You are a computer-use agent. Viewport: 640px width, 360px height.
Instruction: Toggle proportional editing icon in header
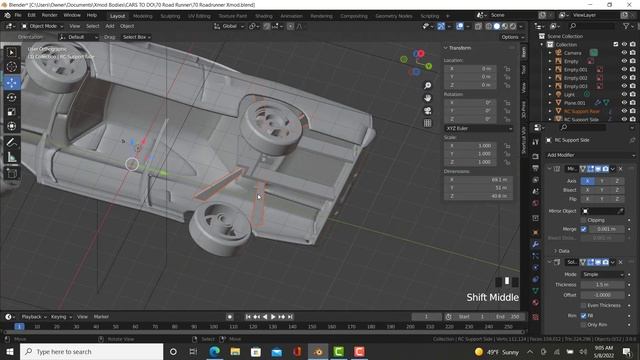290,26
